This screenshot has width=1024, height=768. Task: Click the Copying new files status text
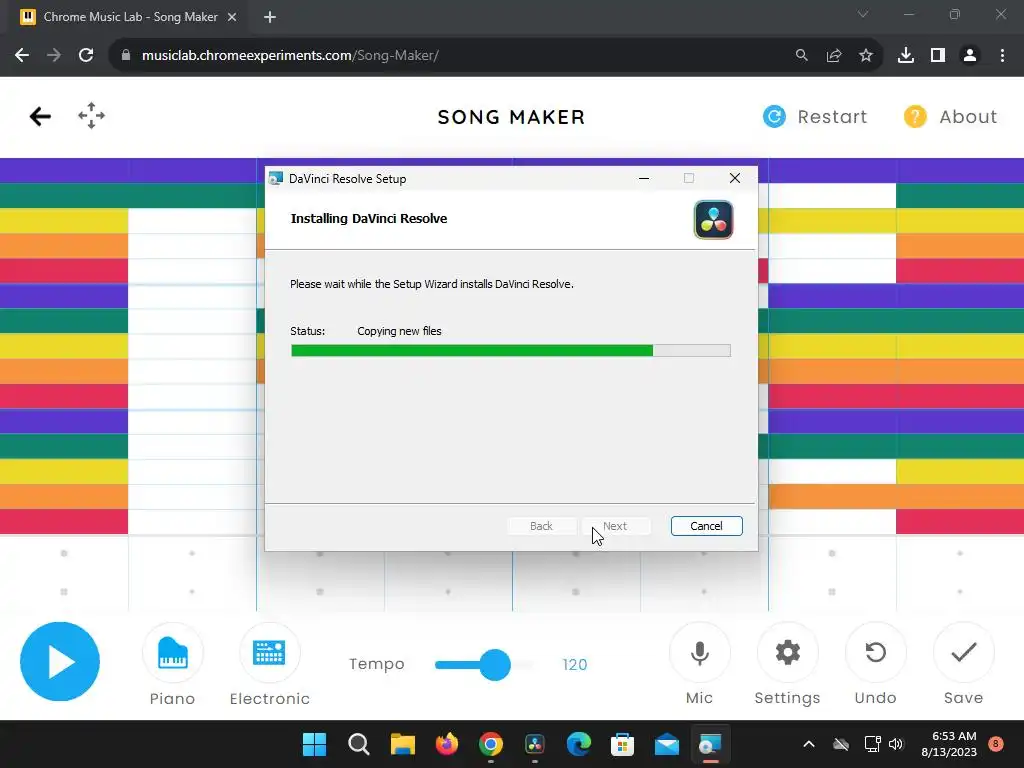click(x=399, y=331)
